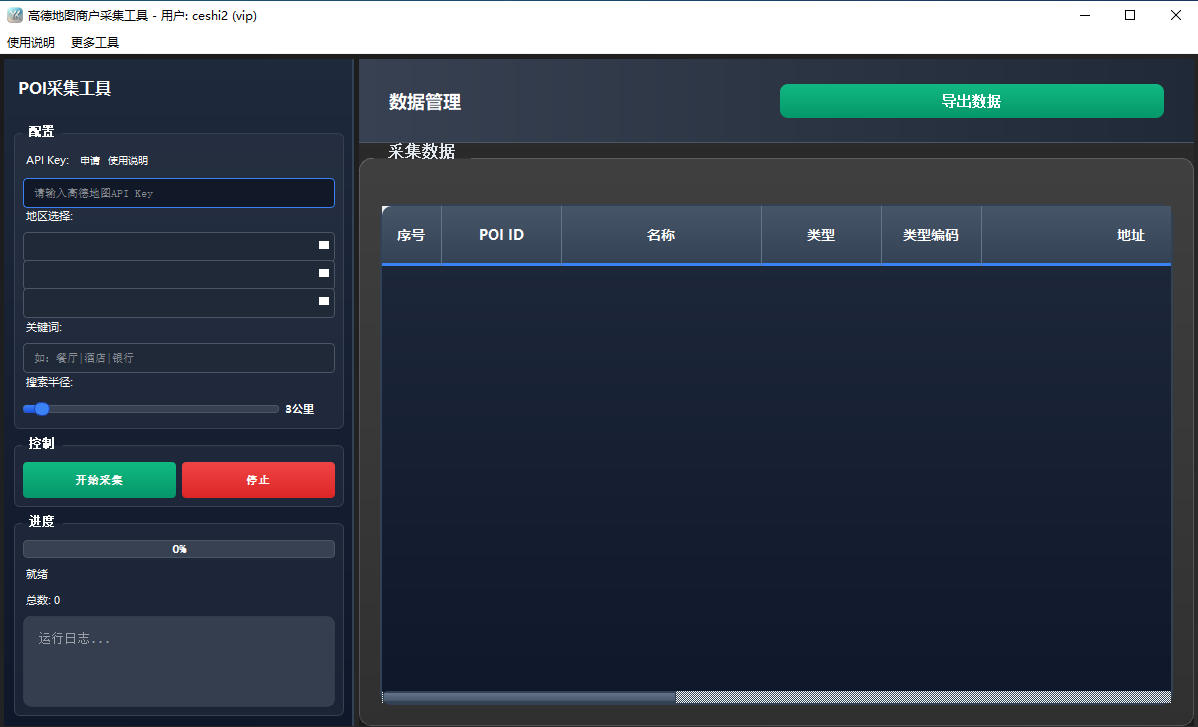Image resolution: width=1198 pixels, height=727 pixels.
Task: Click the 开始采集 start collection button
Action: click(x=99, y=480)
